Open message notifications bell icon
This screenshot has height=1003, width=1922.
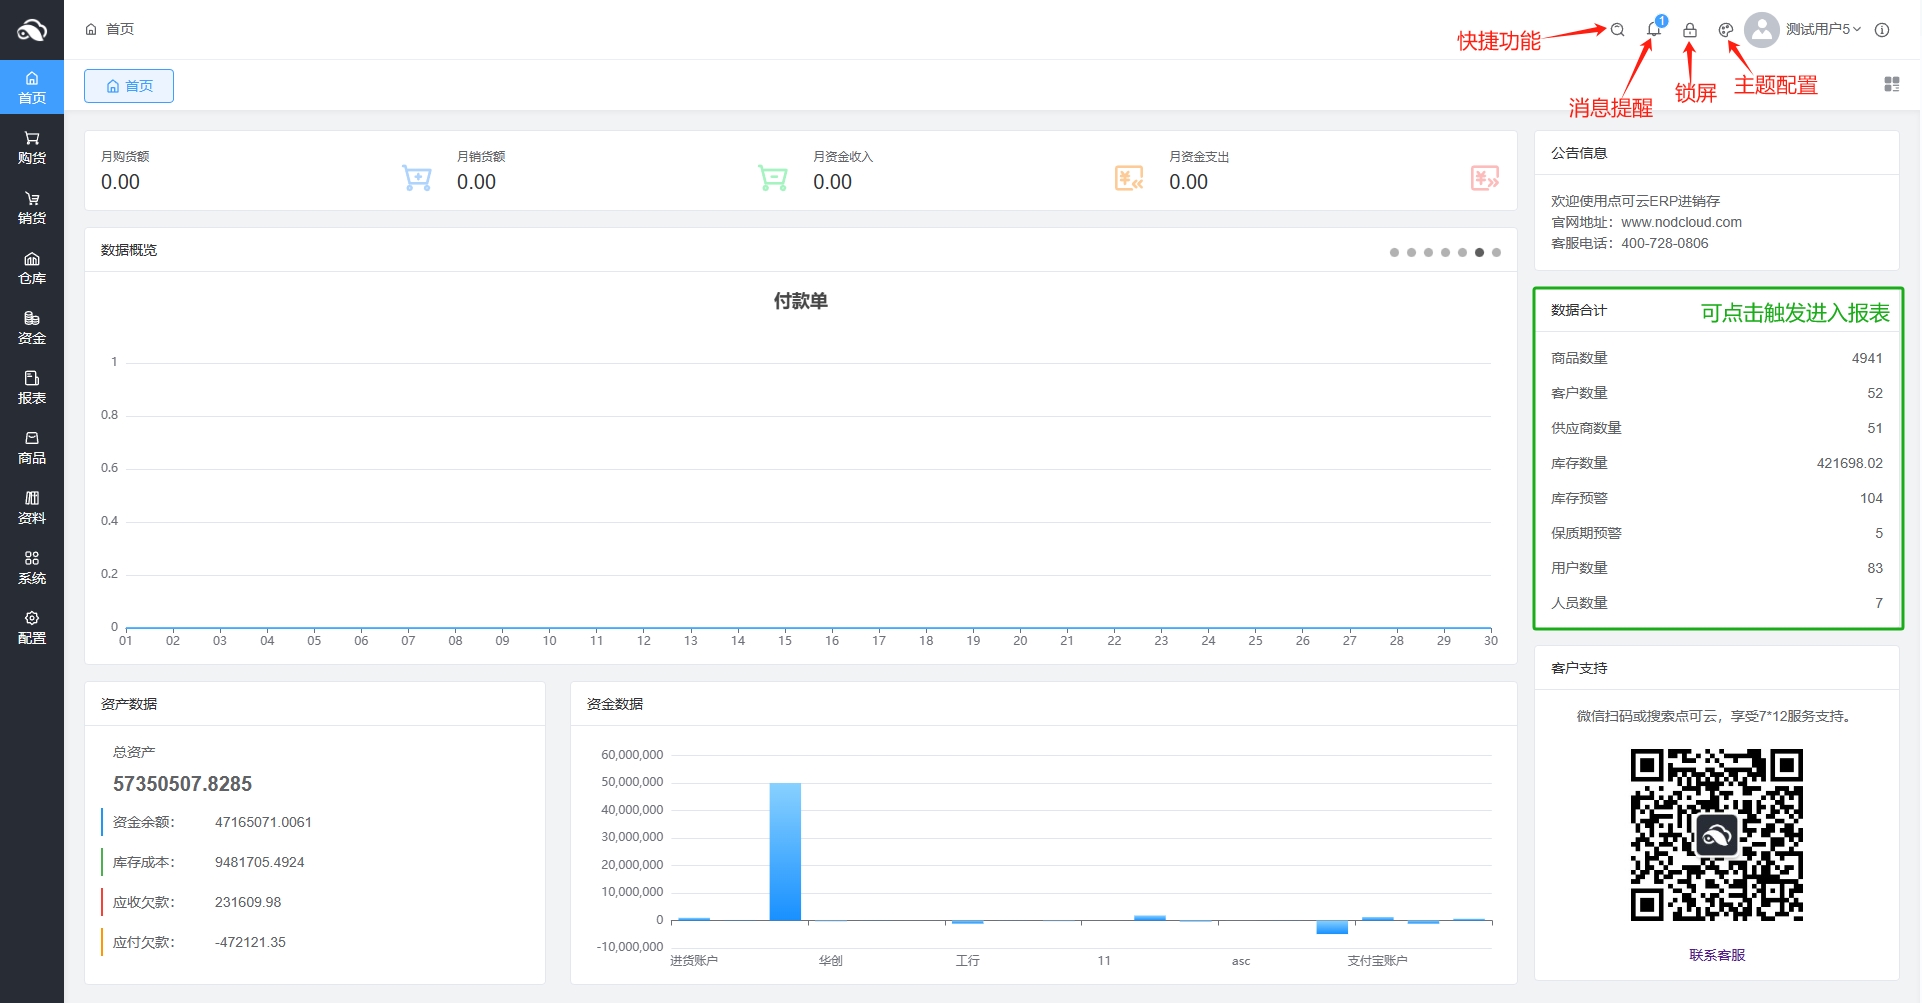point(1654,29)
